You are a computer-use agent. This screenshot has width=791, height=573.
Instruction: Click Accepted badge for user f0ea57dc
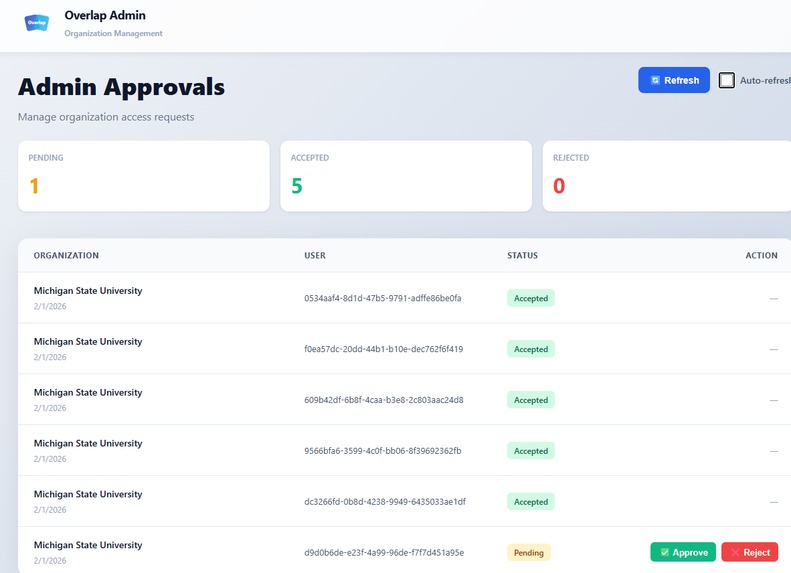(531, 349)
